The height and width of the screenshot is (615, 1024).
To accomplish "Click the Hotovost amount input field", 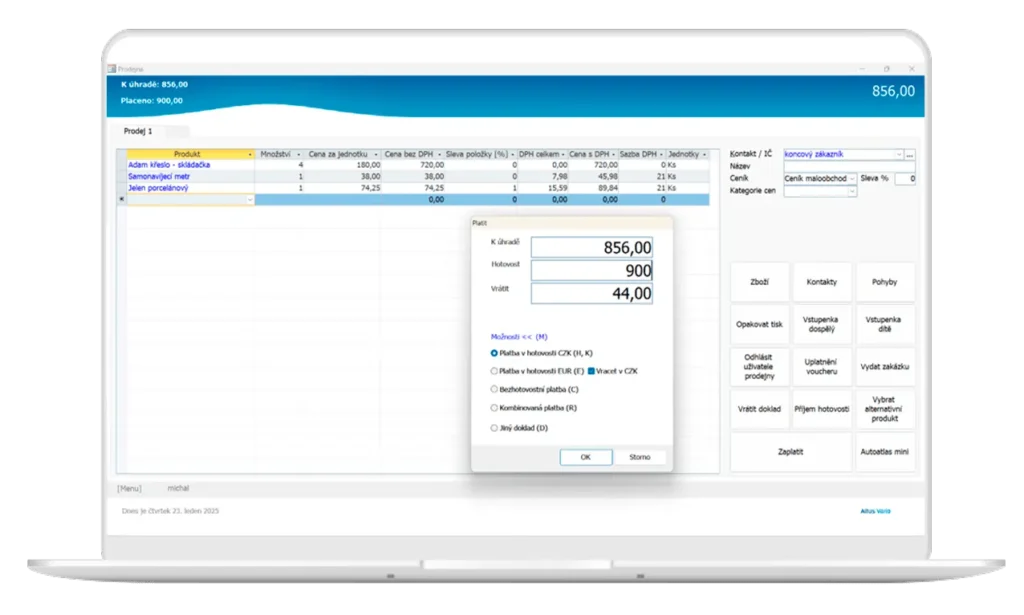I will click(x=591, y=270).
